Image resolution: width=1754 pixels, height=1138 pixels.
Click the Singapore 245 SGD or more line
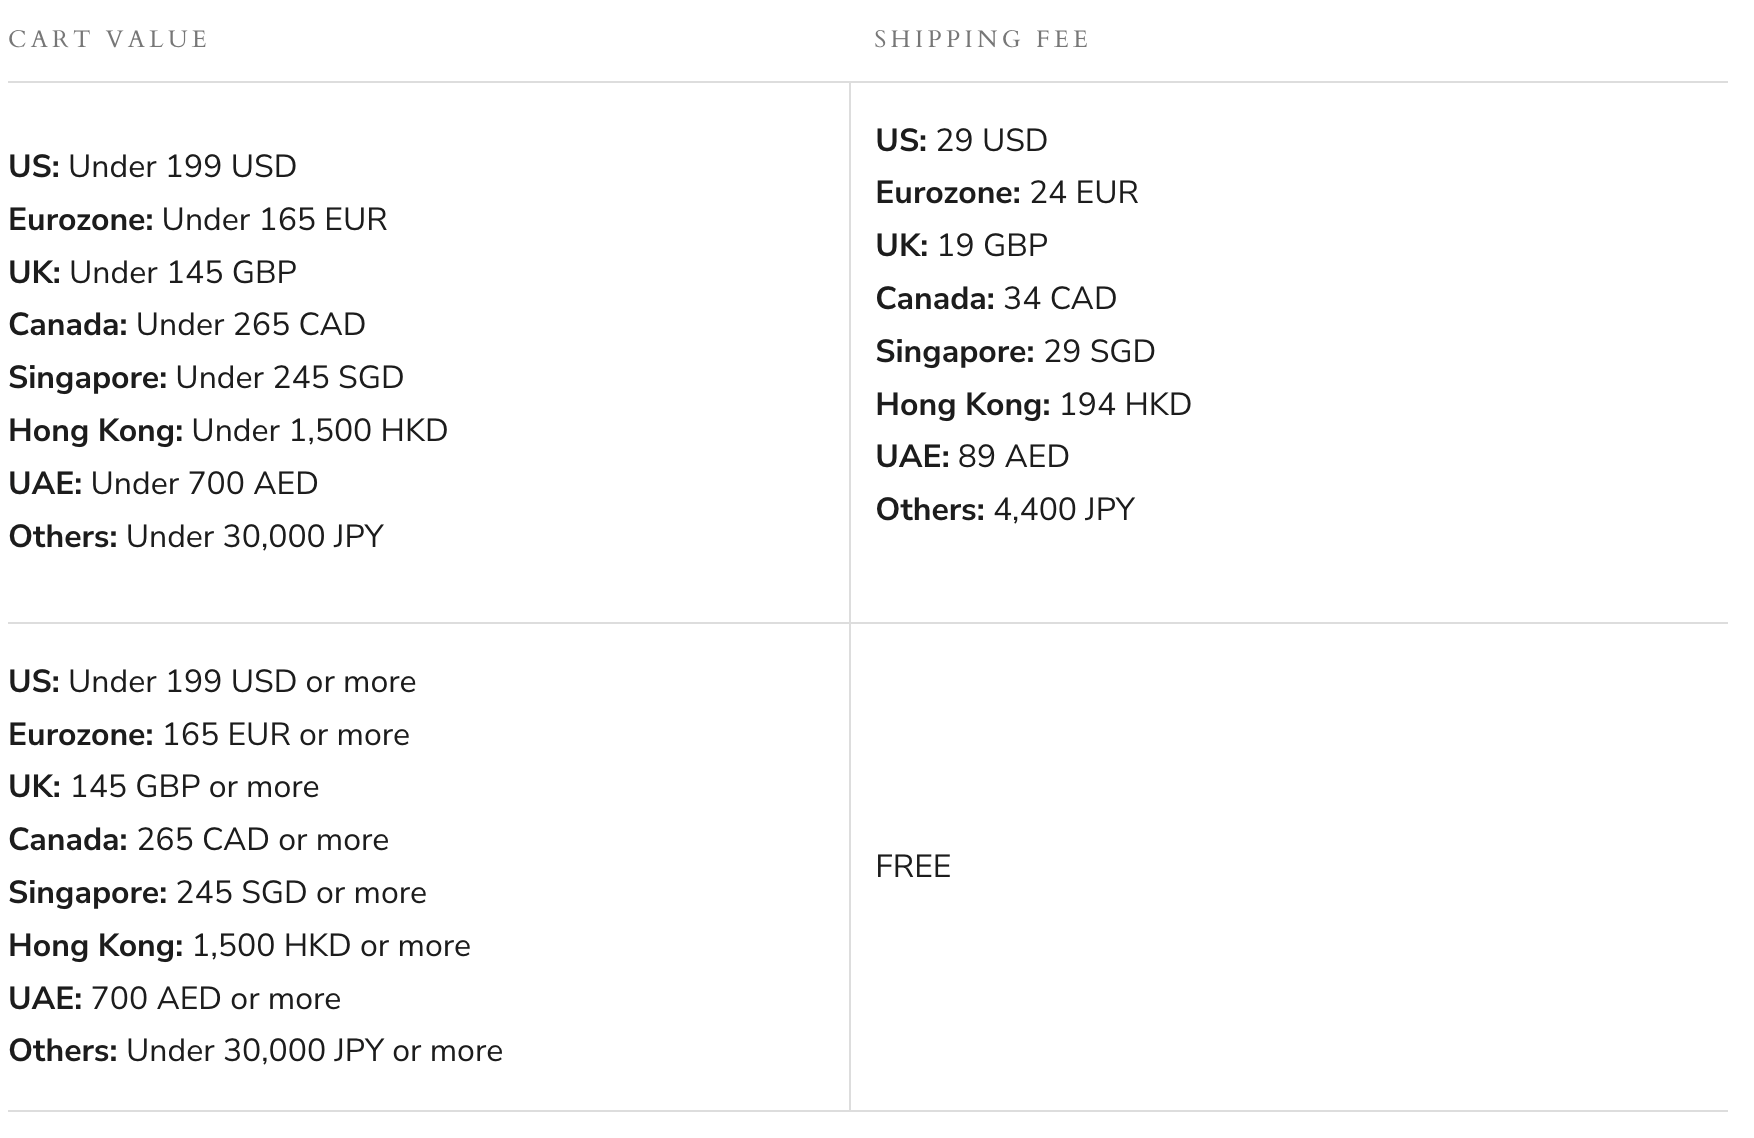click(x=217, y=892)
